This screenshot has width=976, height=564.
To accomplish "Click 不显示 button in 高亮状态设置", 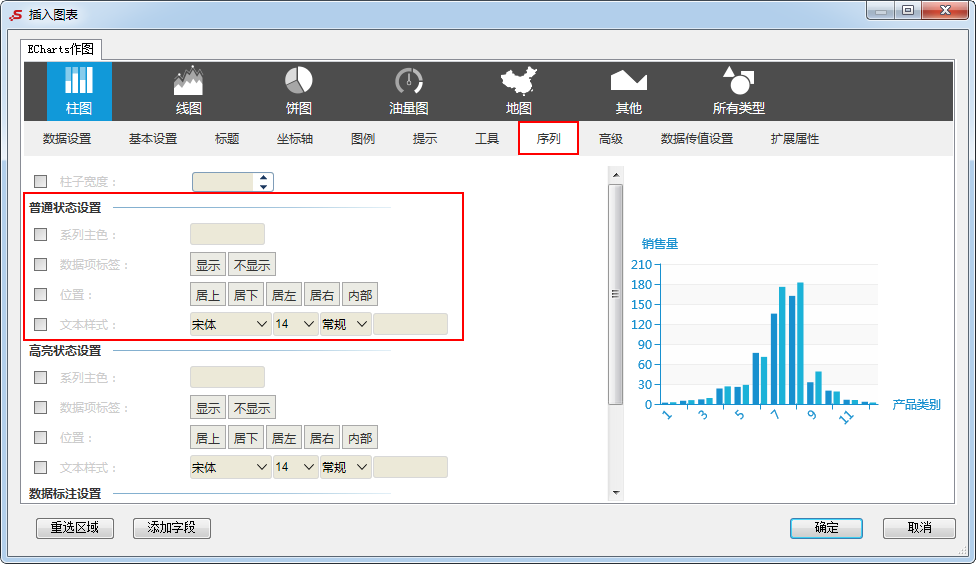I will (252, 408).
